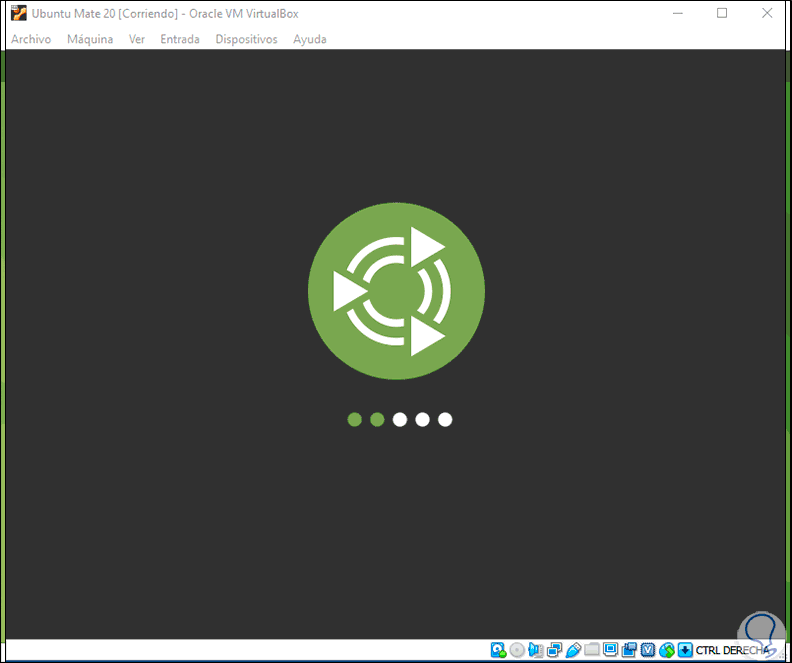
Task: Close the VirtualBox window
Action: click(767, 14)
